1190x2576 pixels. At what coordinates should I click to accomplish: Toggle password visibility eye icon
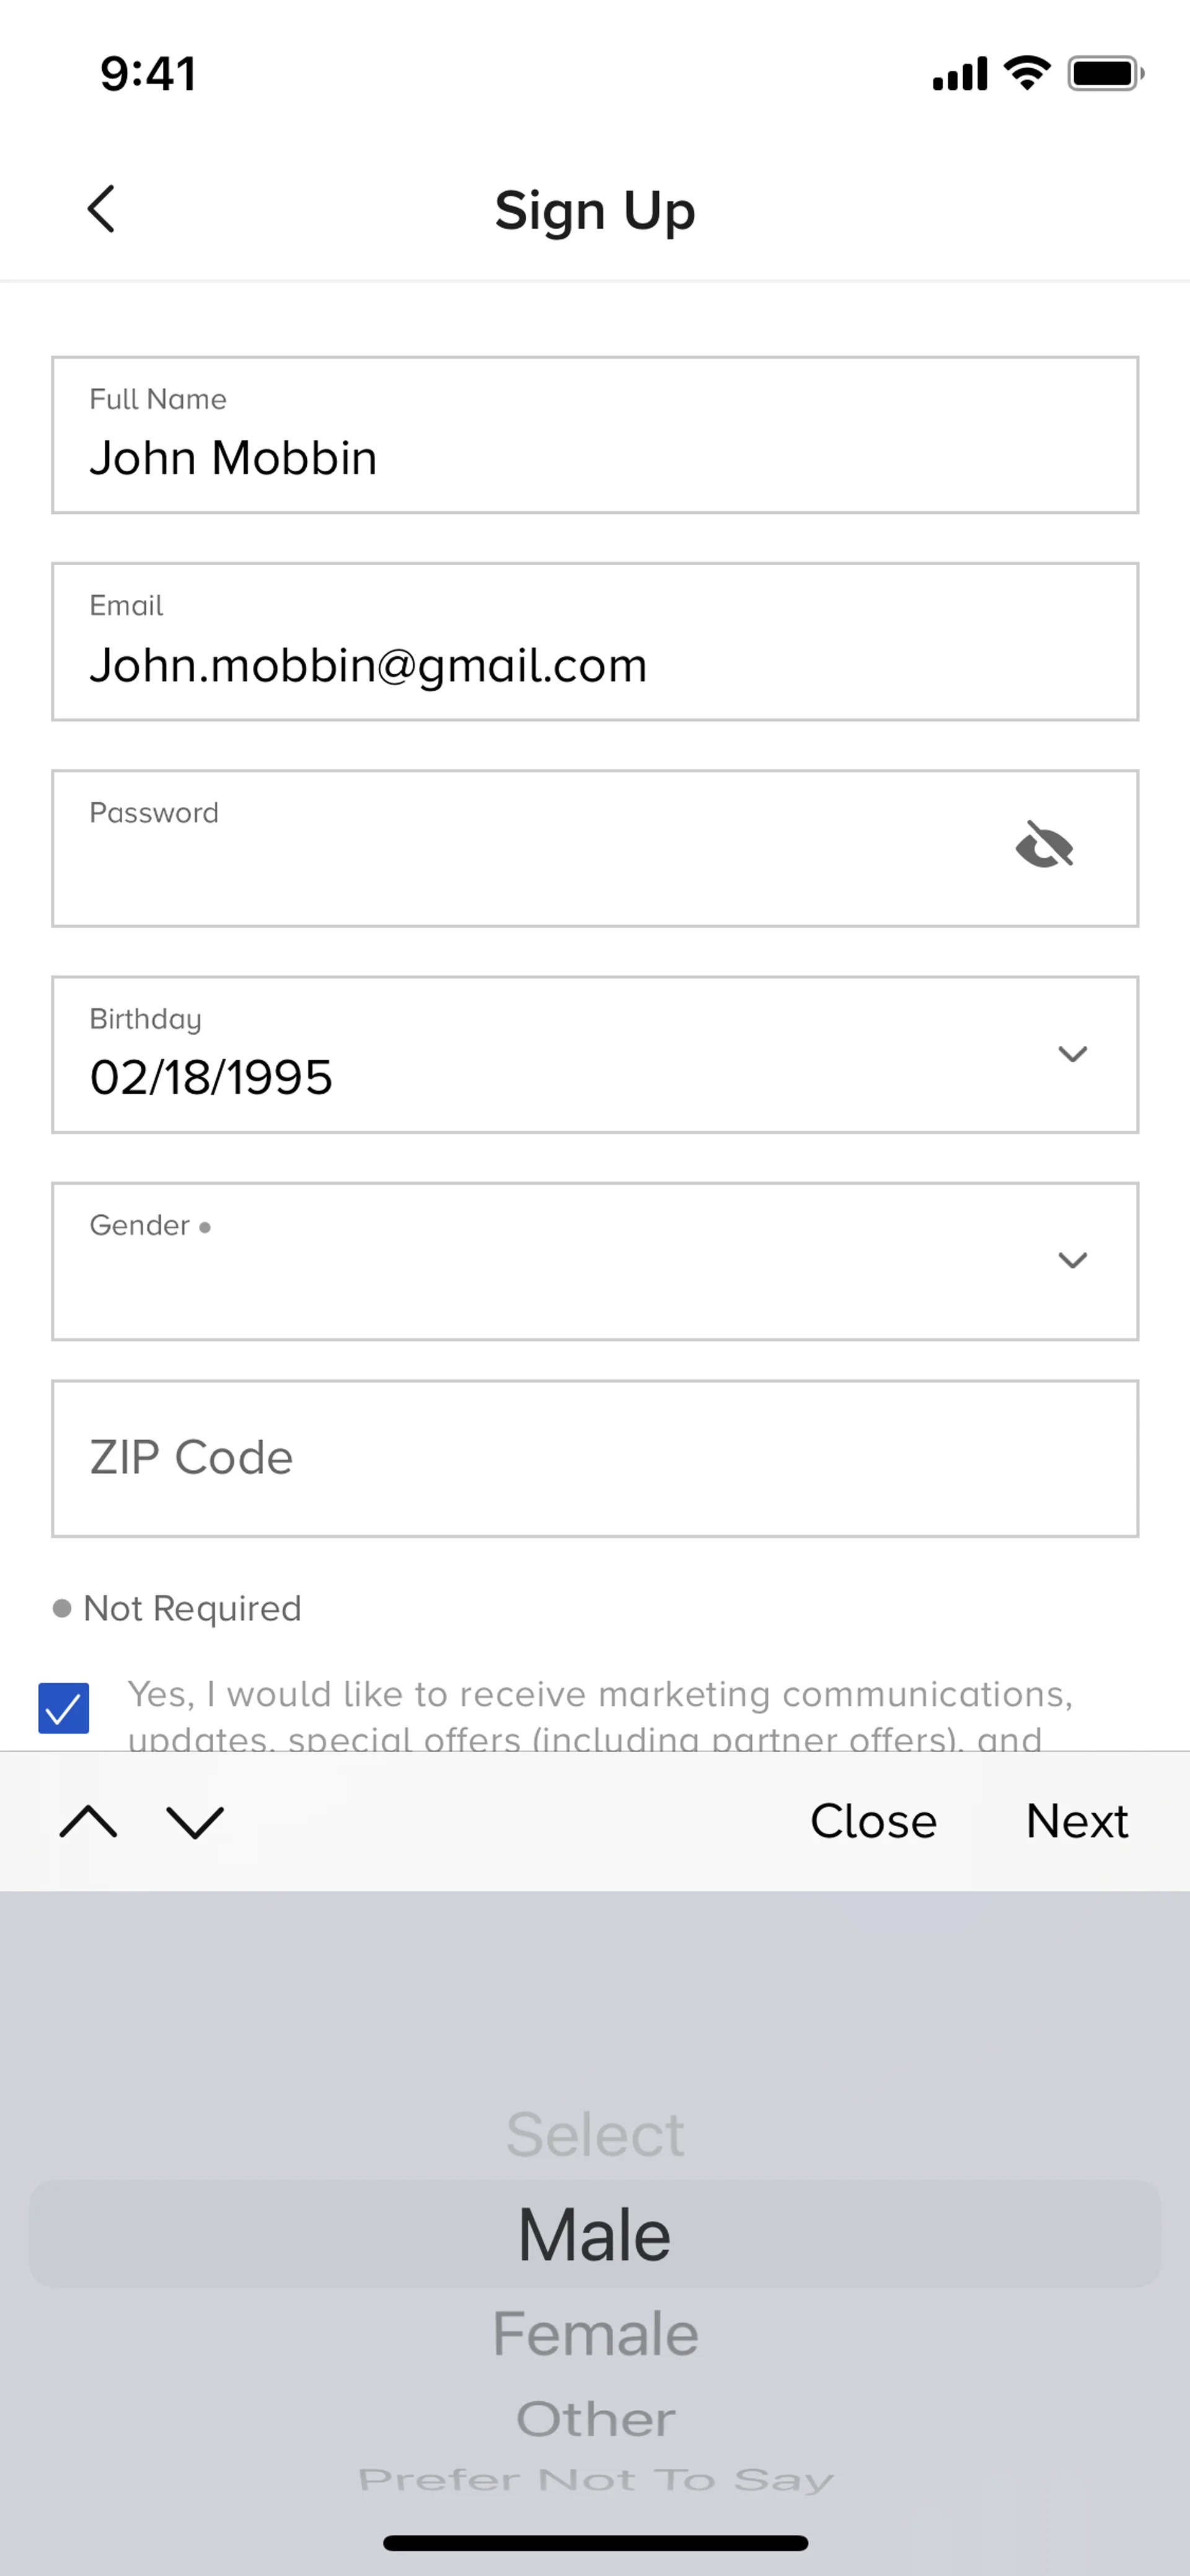1044,845
